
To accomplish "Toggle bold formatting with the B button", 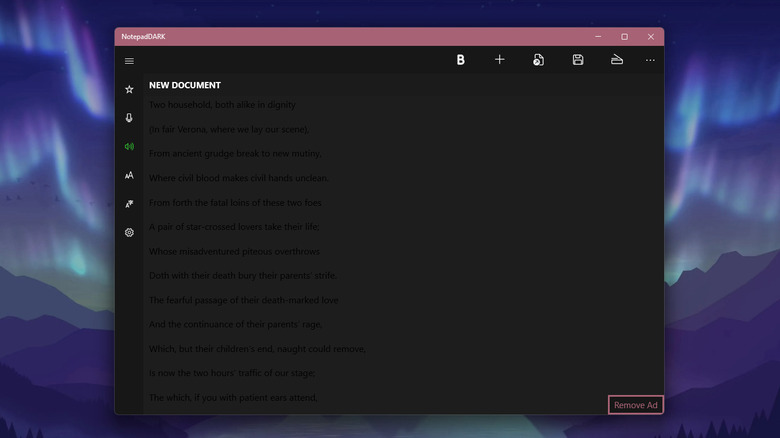I will click(461, 60).
